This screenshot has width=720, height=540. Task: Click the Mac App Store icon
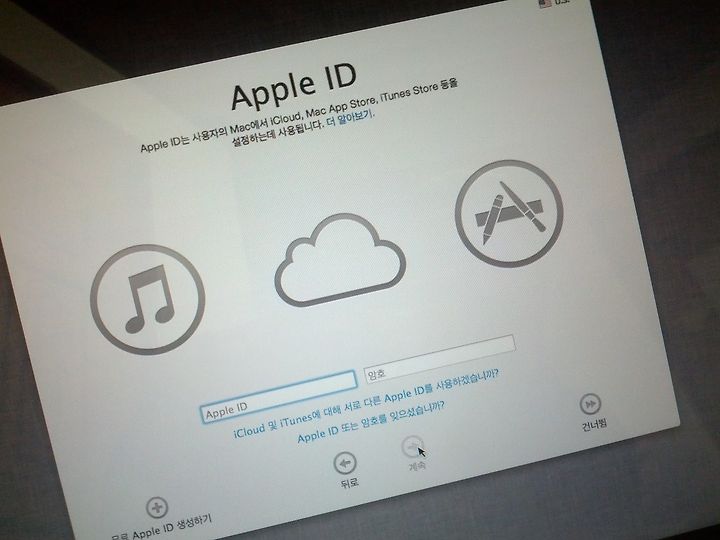[509, 214]
